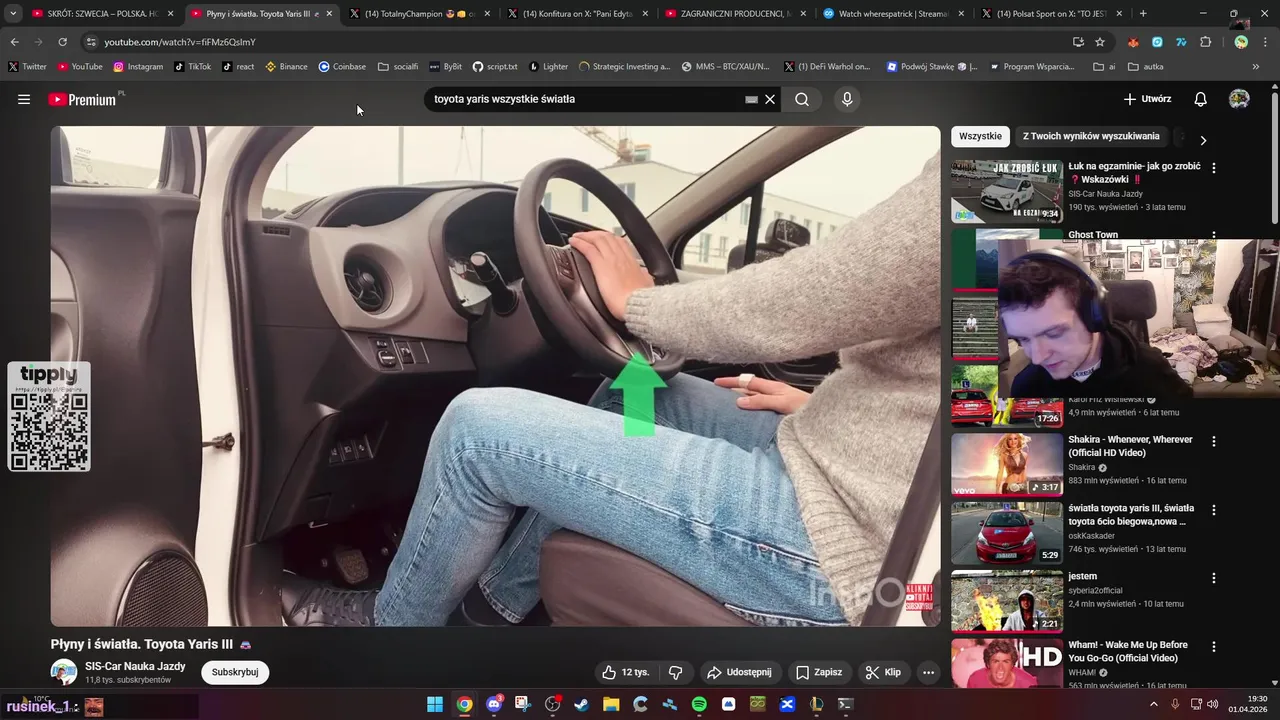Image resolution: width=1280 pixels, height=720 pixels.
Task: Open the socialfi bookmarks folder
Action: click(398, 67)
